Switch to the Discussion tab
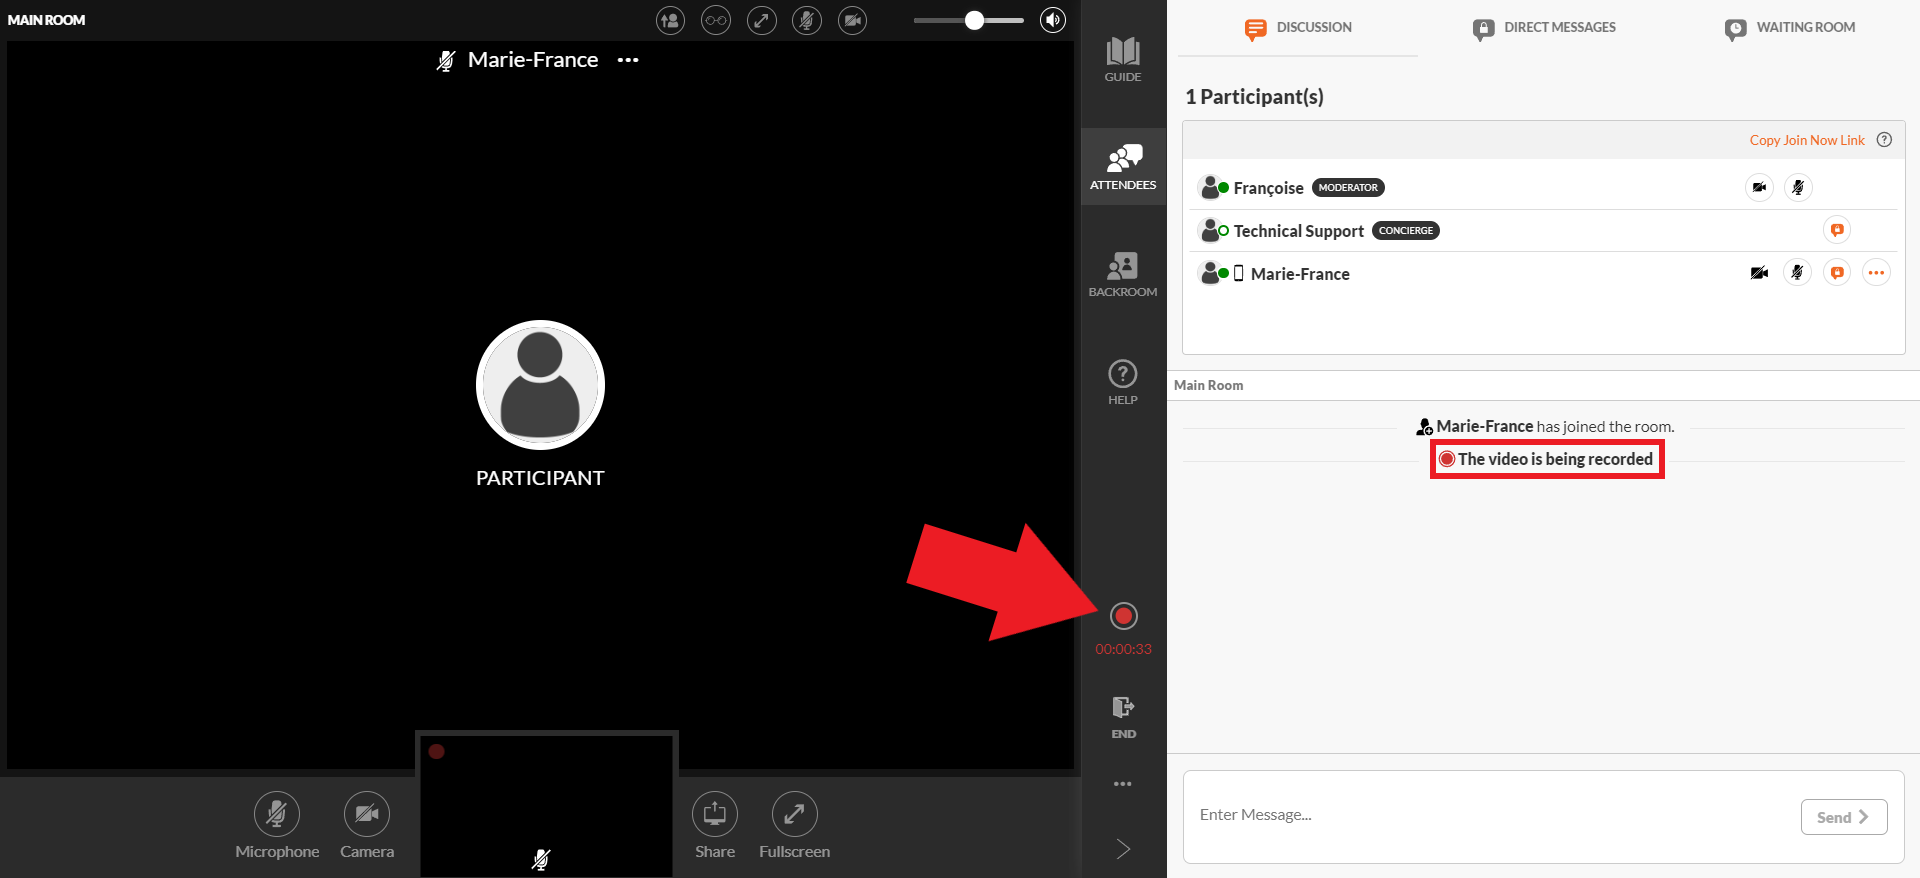Screen dimensions: 1920x878 click(x=1298, y=28)
